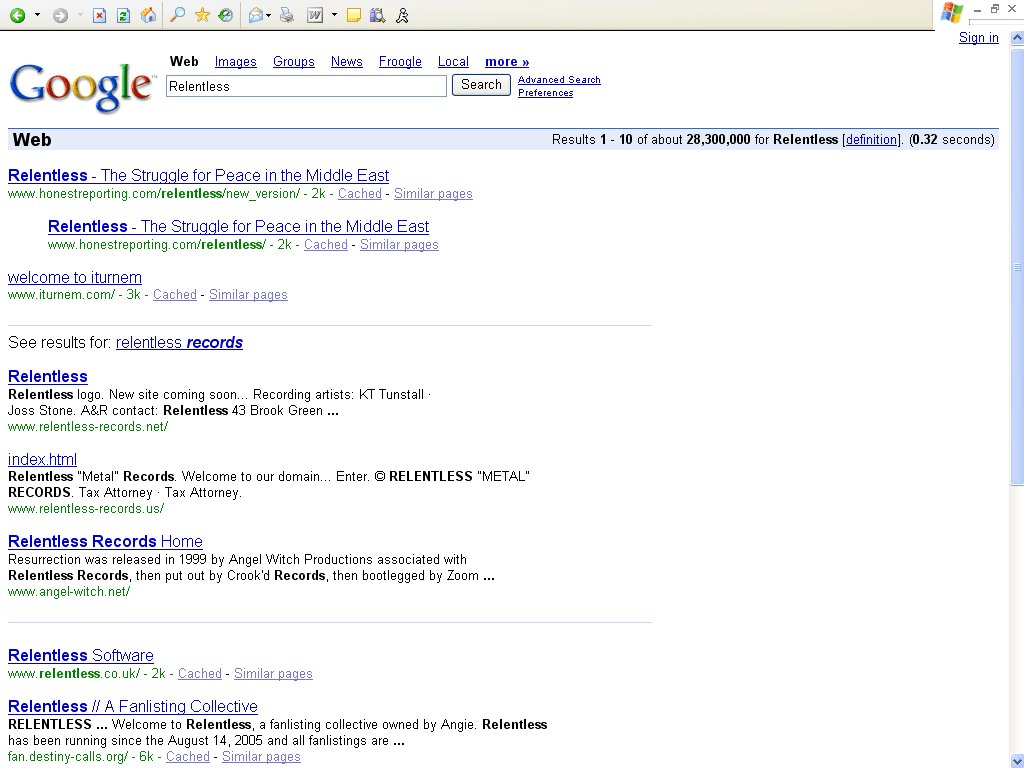Open the Relentless Records Home result
Screen dimensions: 1024x768
[x=105, y=542]
